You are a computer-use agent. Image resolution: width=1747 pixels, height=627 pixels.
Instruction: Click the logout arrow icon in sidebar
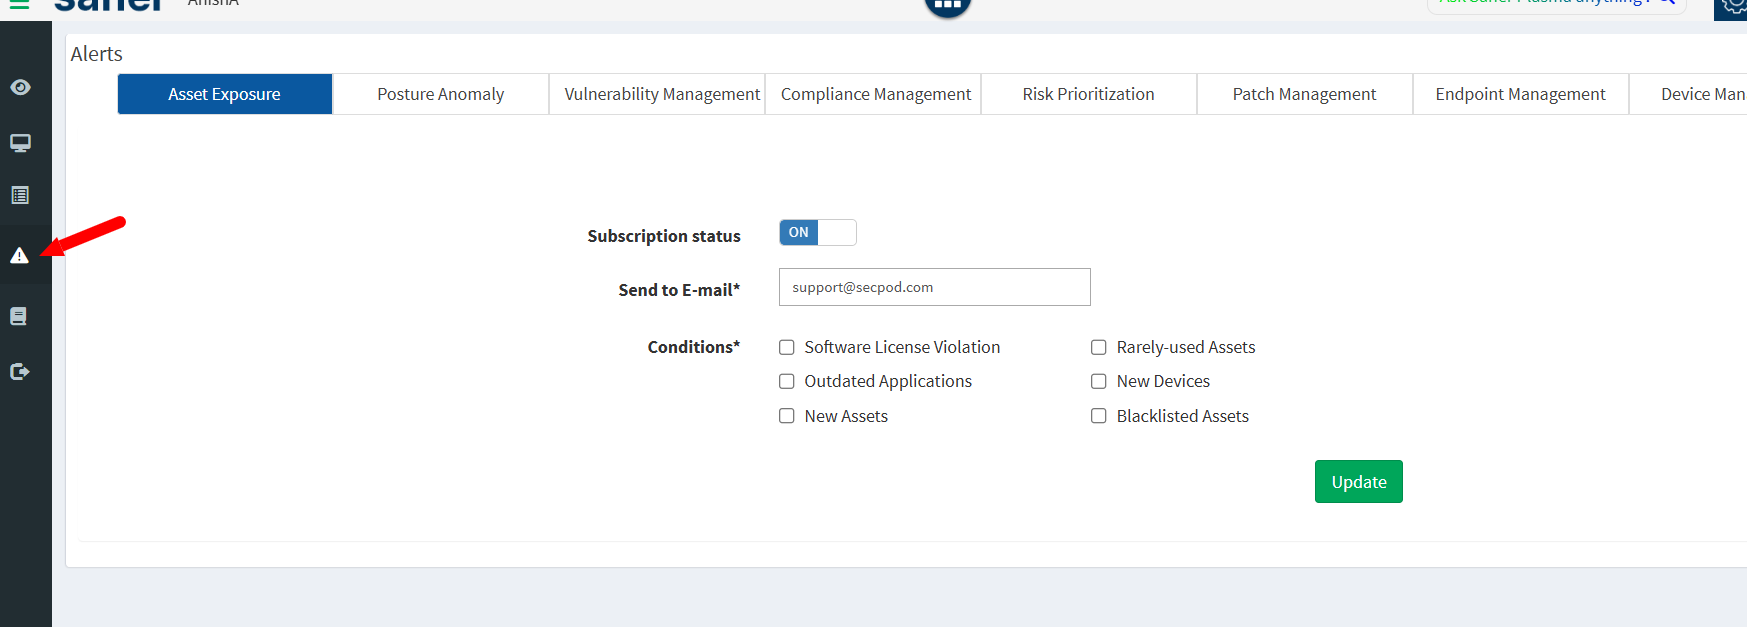(20, 372)
